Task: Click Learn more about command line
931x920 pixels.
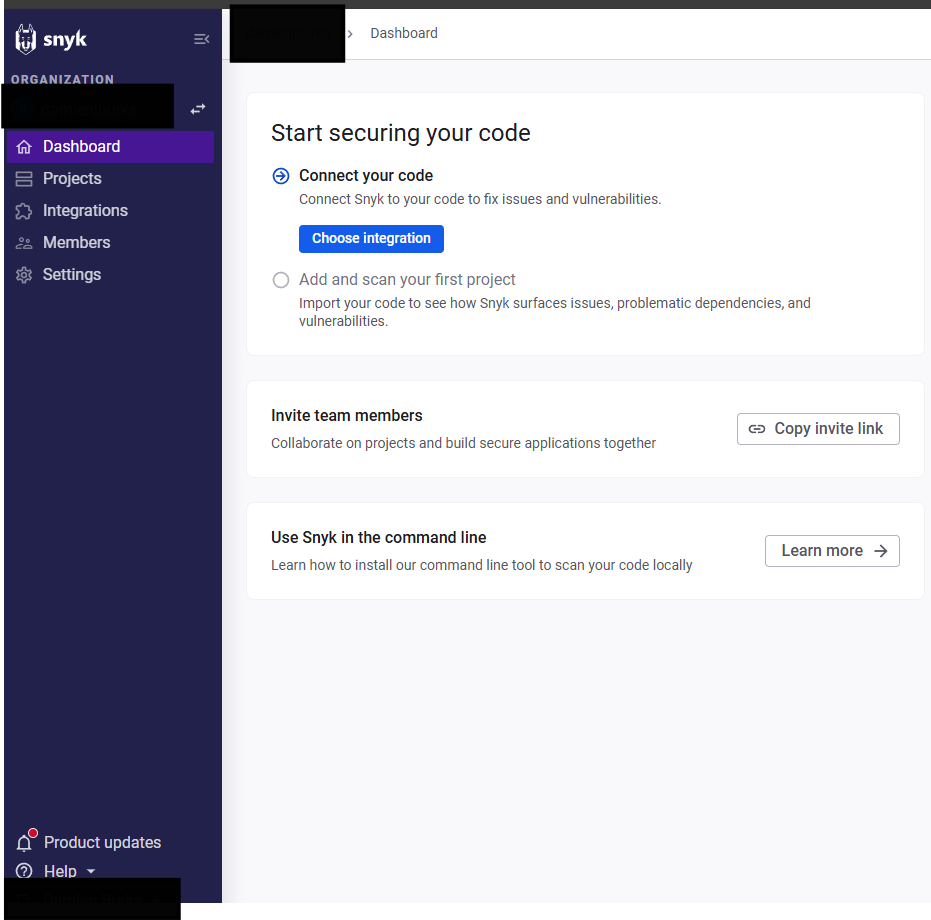Action: click(832, 551)
